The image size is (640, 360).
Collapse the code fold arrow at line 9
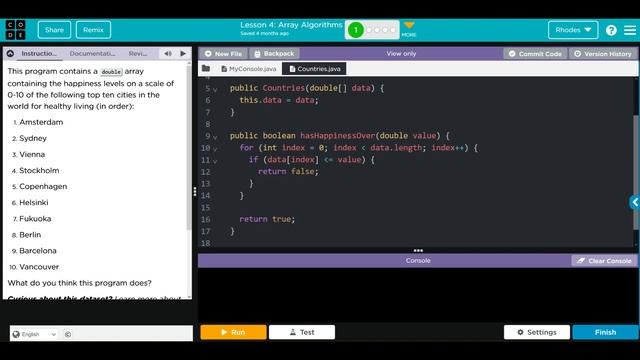click(215, 137)
